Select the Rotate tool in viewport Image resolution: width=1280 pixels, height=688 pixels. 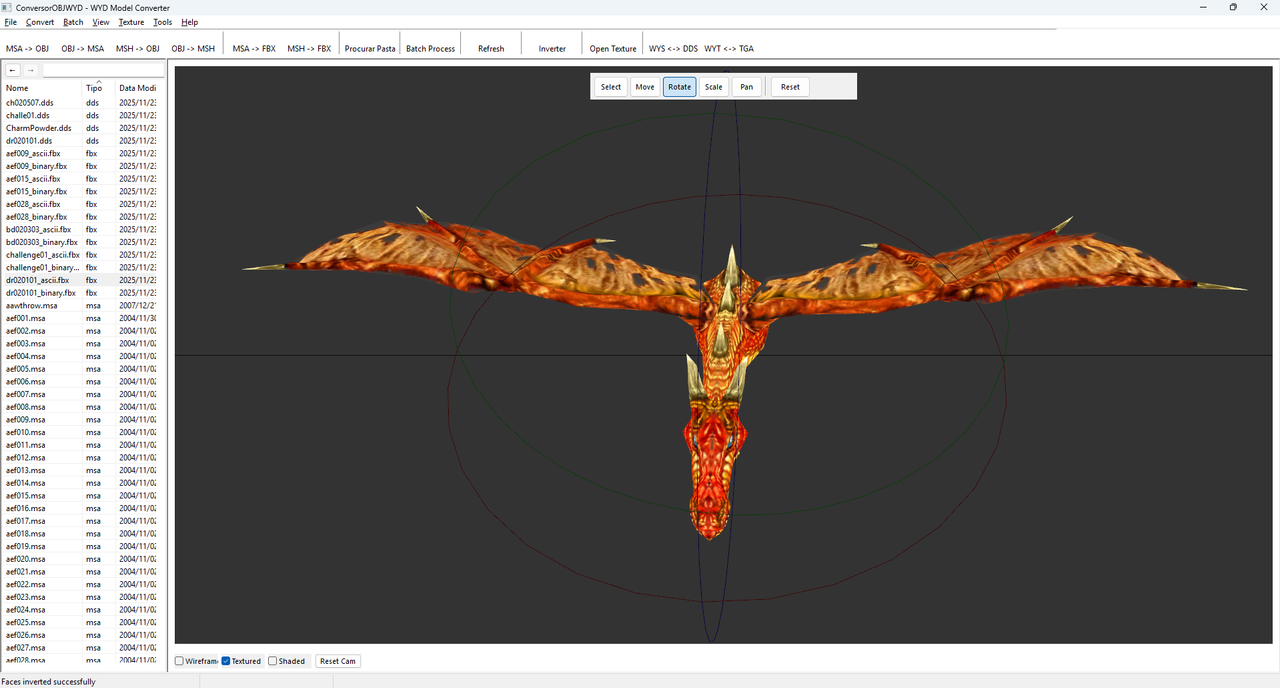pyautogui.click(x=679, y=87)
